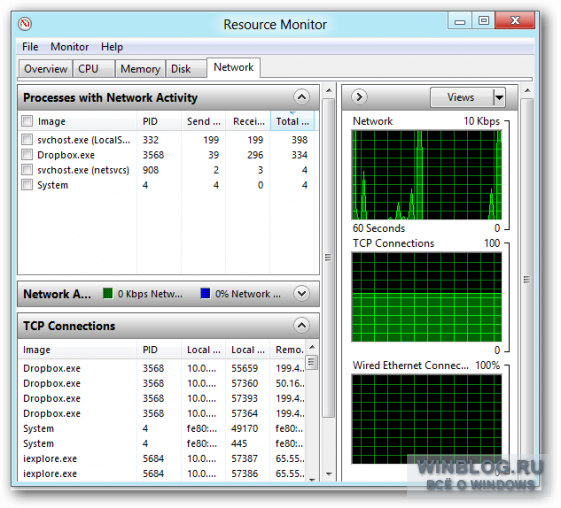Click the TCP Connections list scrollbar thumb
Viewport: 561px width, 508px height.
[x=312, y=362]
